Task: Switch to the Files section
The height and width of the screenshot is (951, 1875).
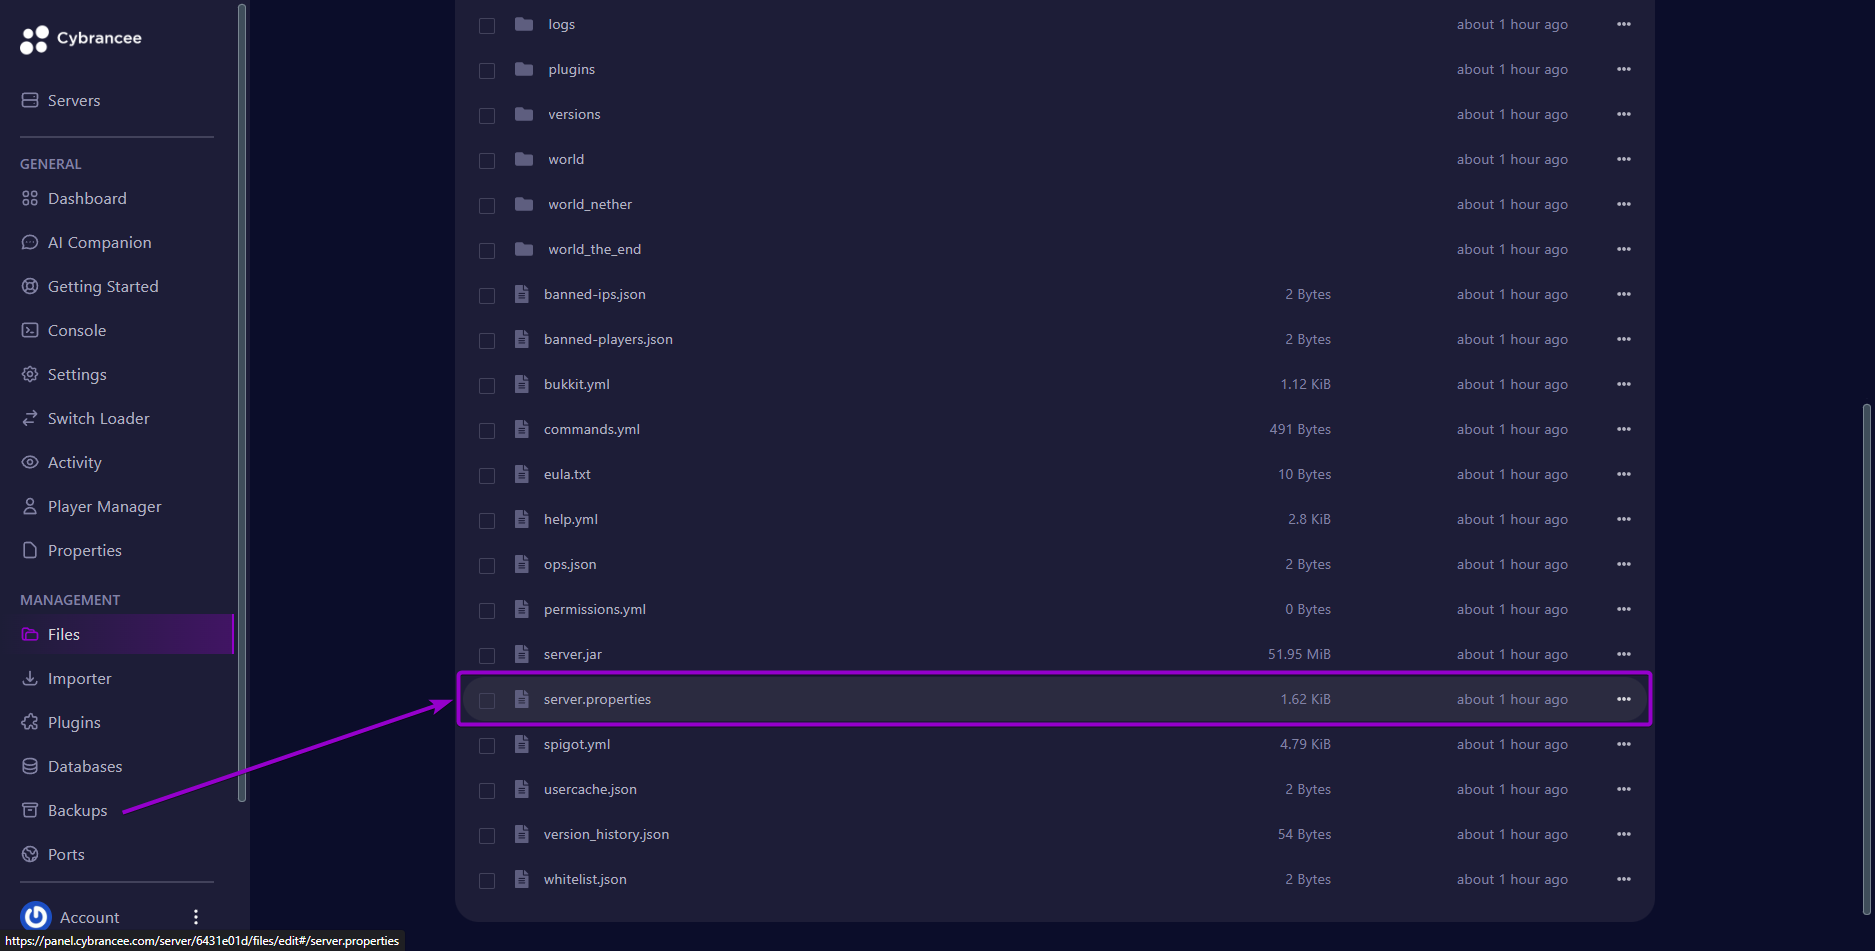Action: pyautogui.click(x=64, y=634)
